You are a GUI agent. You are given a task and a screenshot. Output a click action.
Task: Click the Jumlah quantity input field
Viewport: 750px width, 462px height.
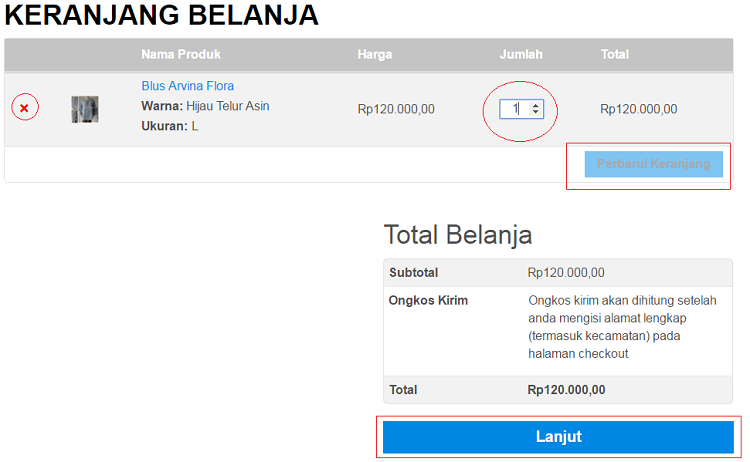[514, 108]
